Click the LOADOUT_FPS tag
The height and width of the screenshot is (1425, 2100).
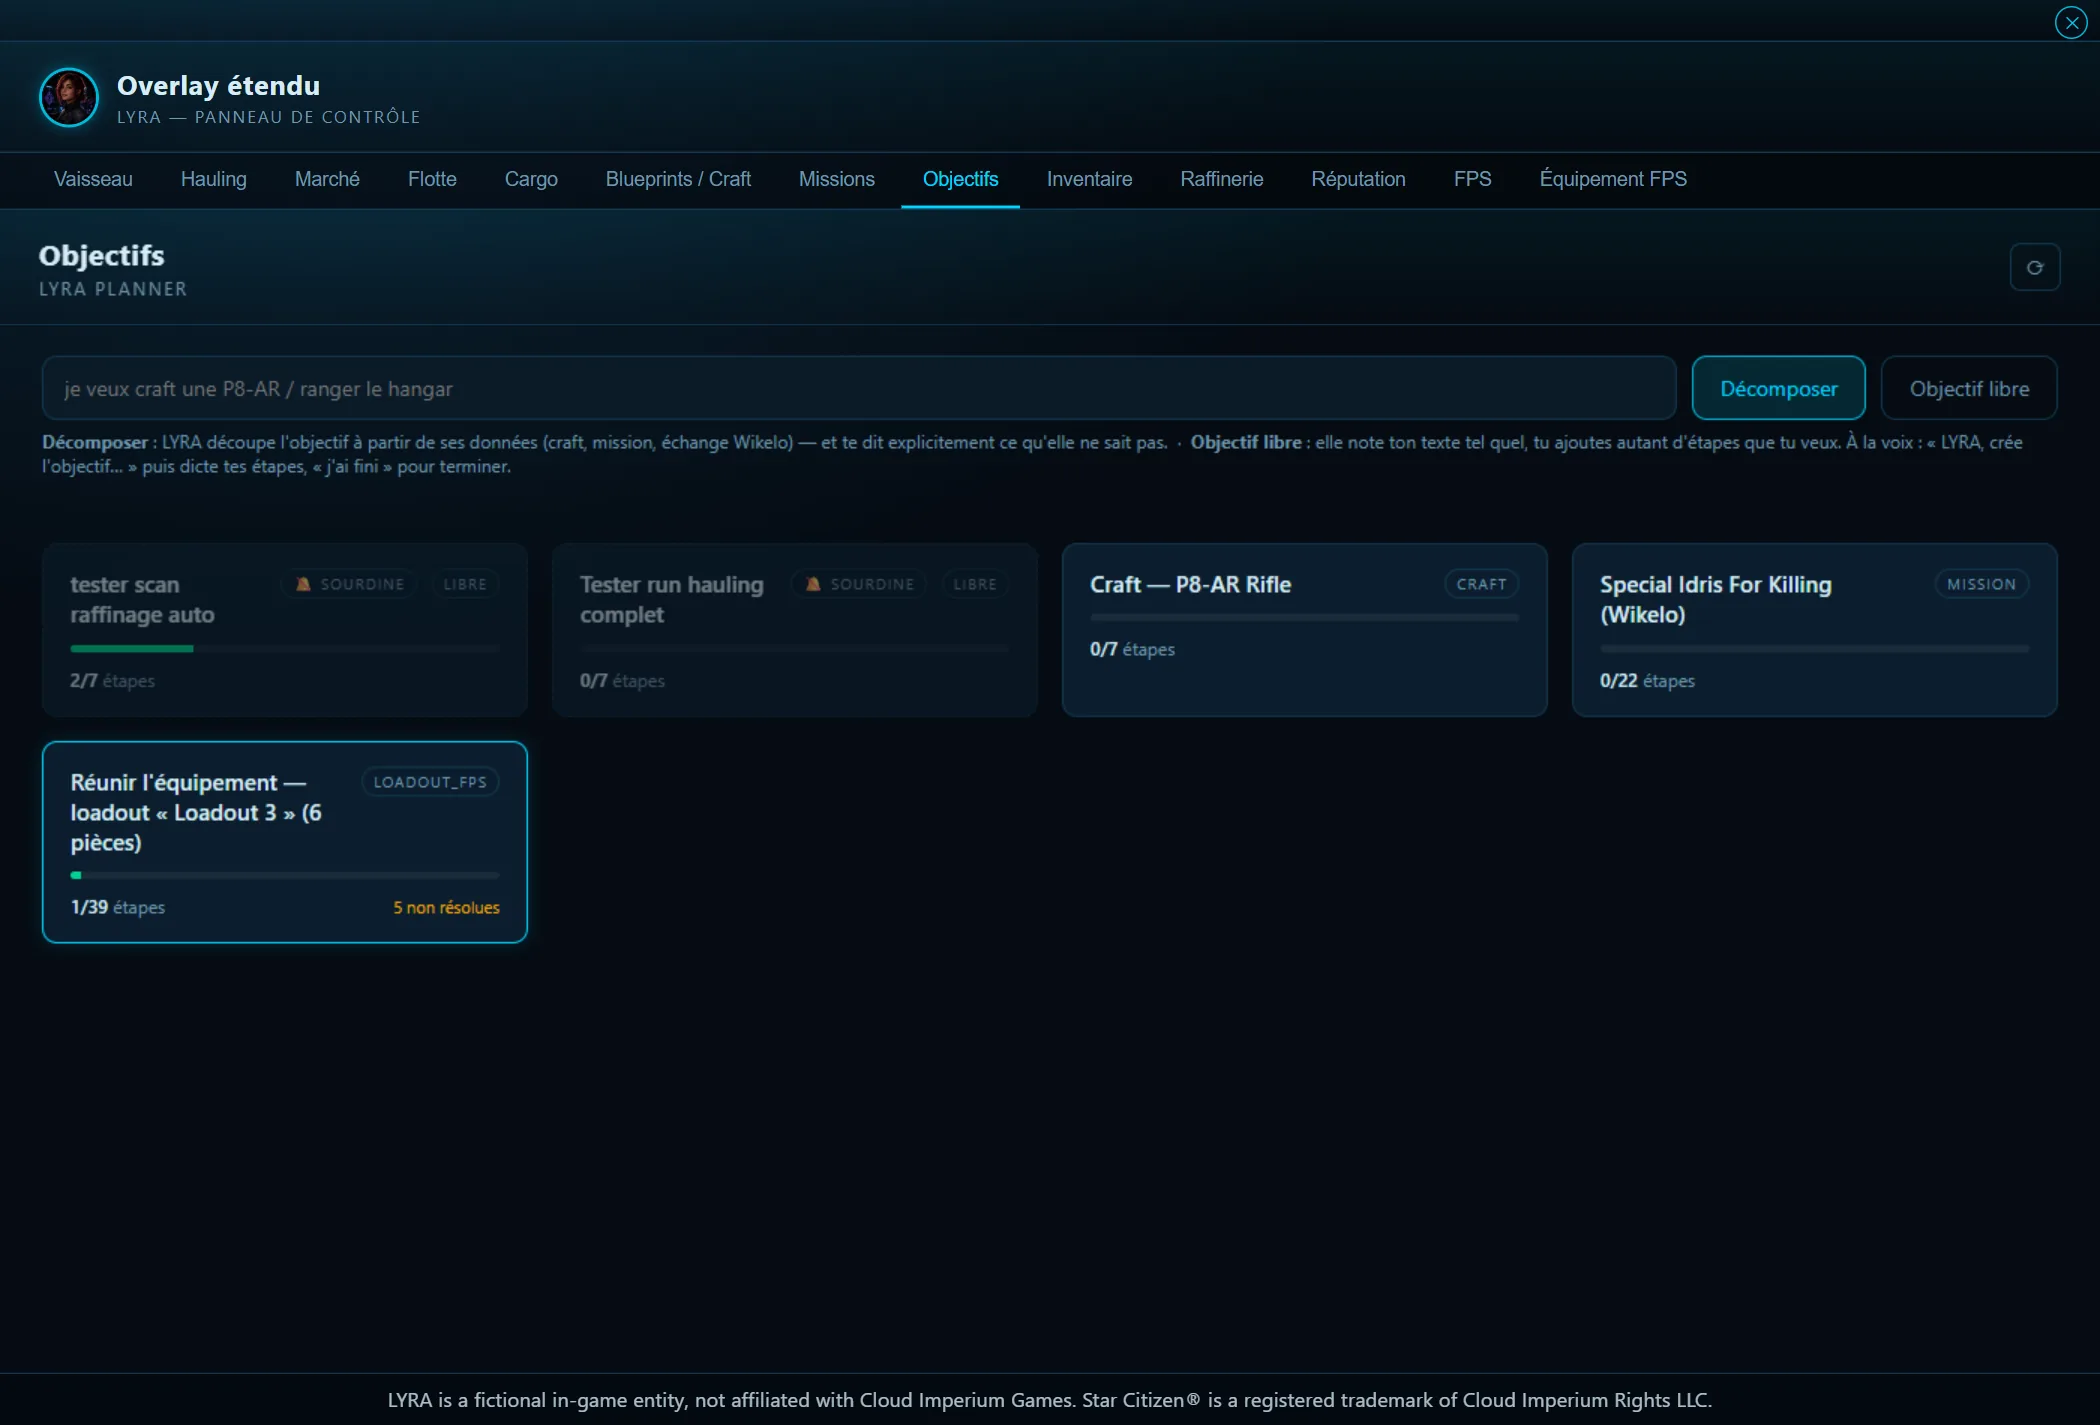coord(430,782)
